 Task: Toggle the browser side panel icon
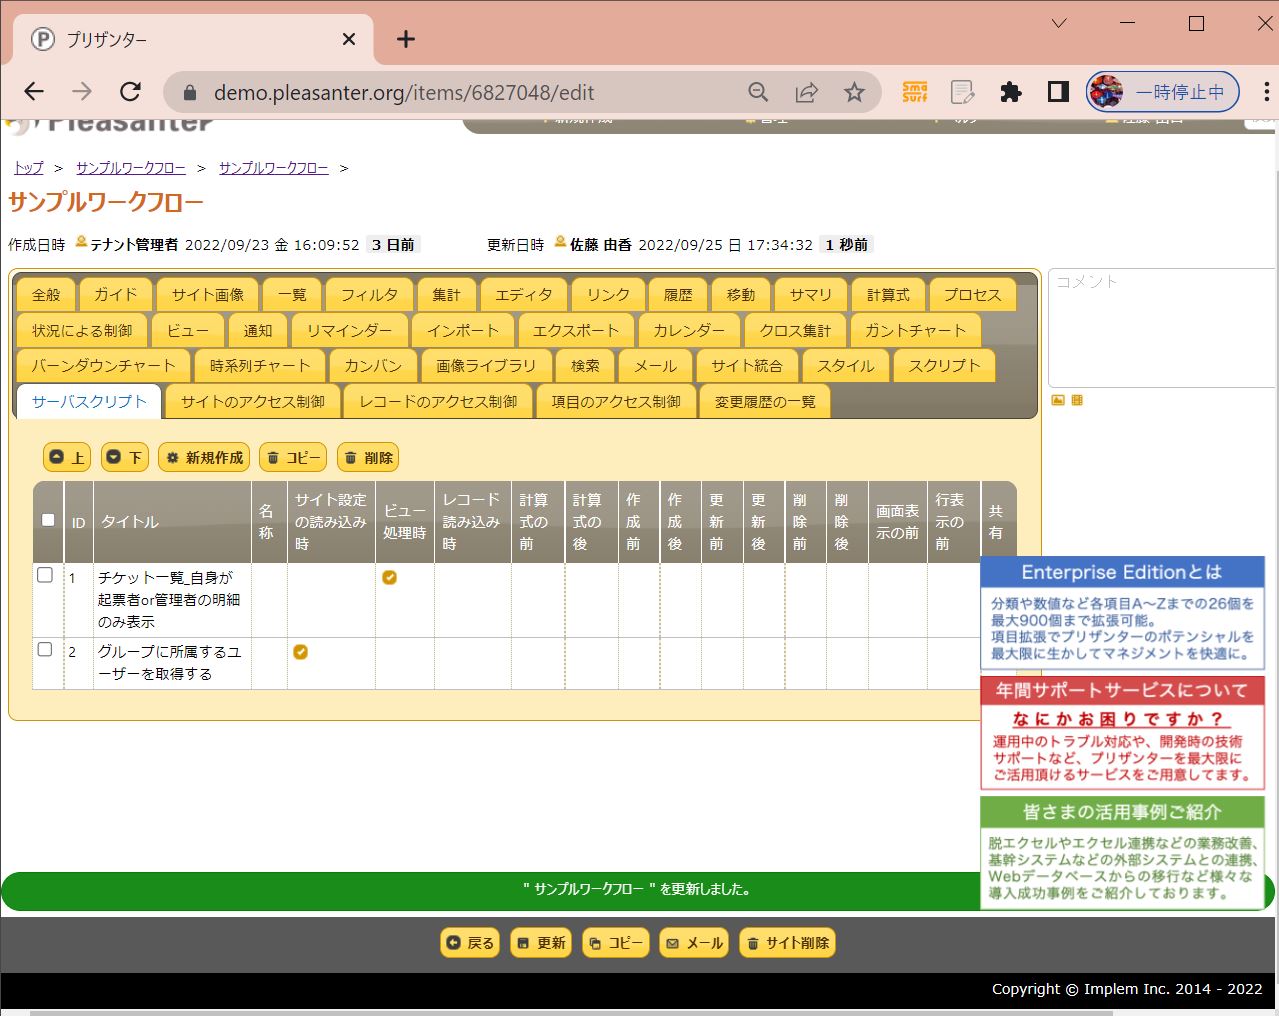pyautogui.click(x=1058, y=93)
